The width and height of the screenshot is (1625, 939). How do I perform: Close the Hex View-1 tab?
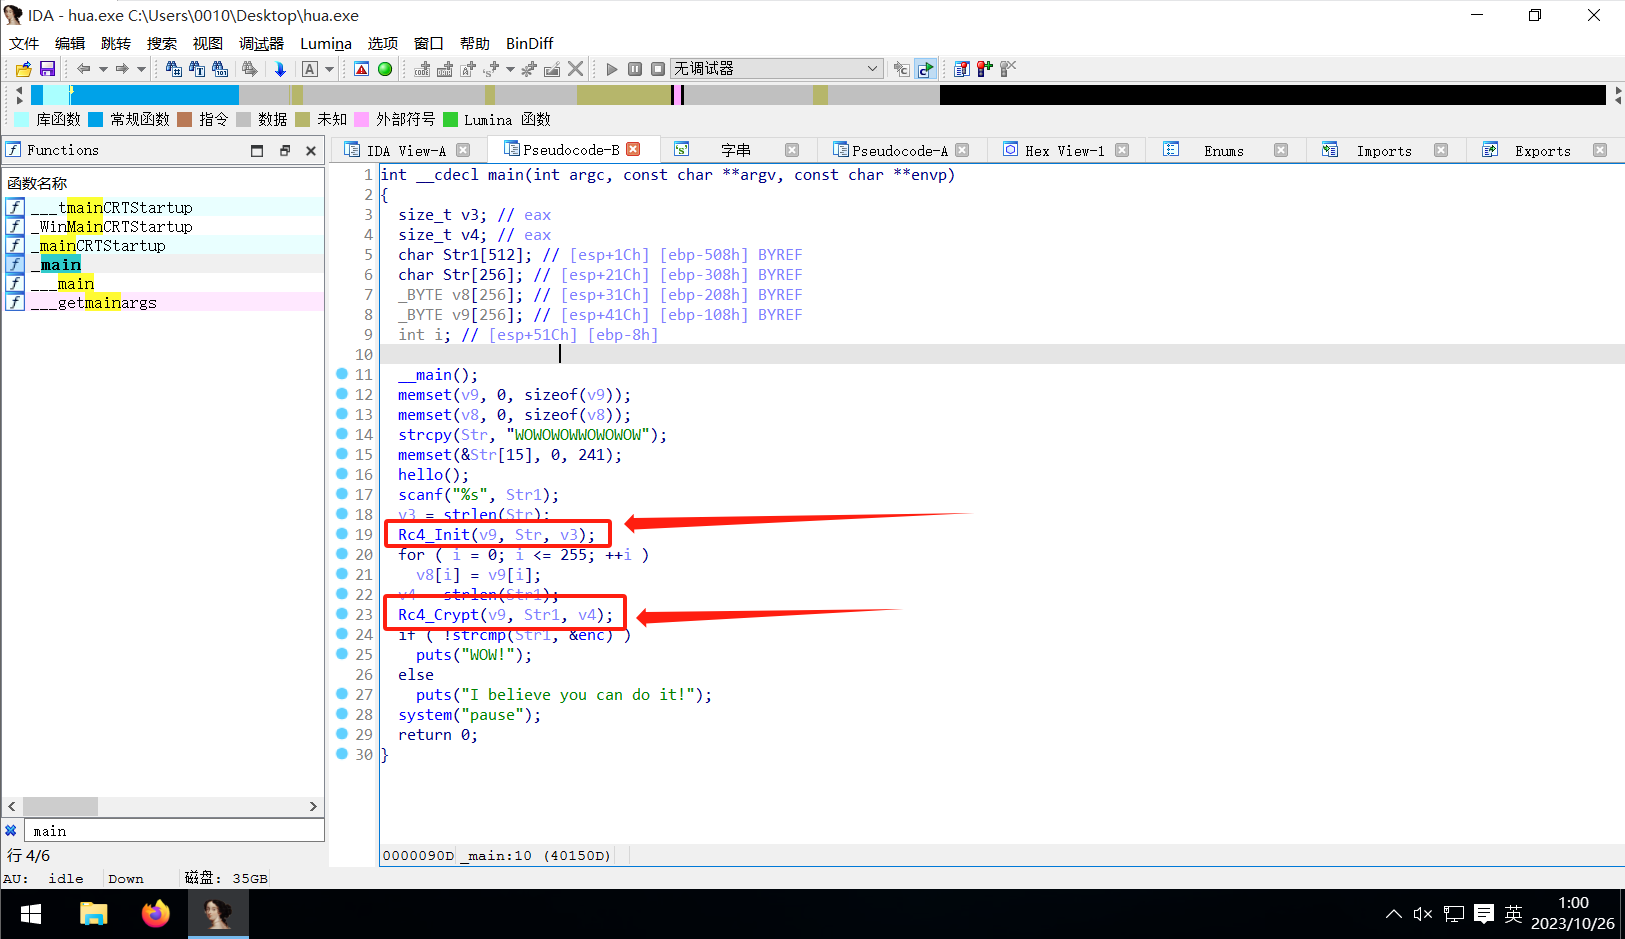click(1122, 150)
